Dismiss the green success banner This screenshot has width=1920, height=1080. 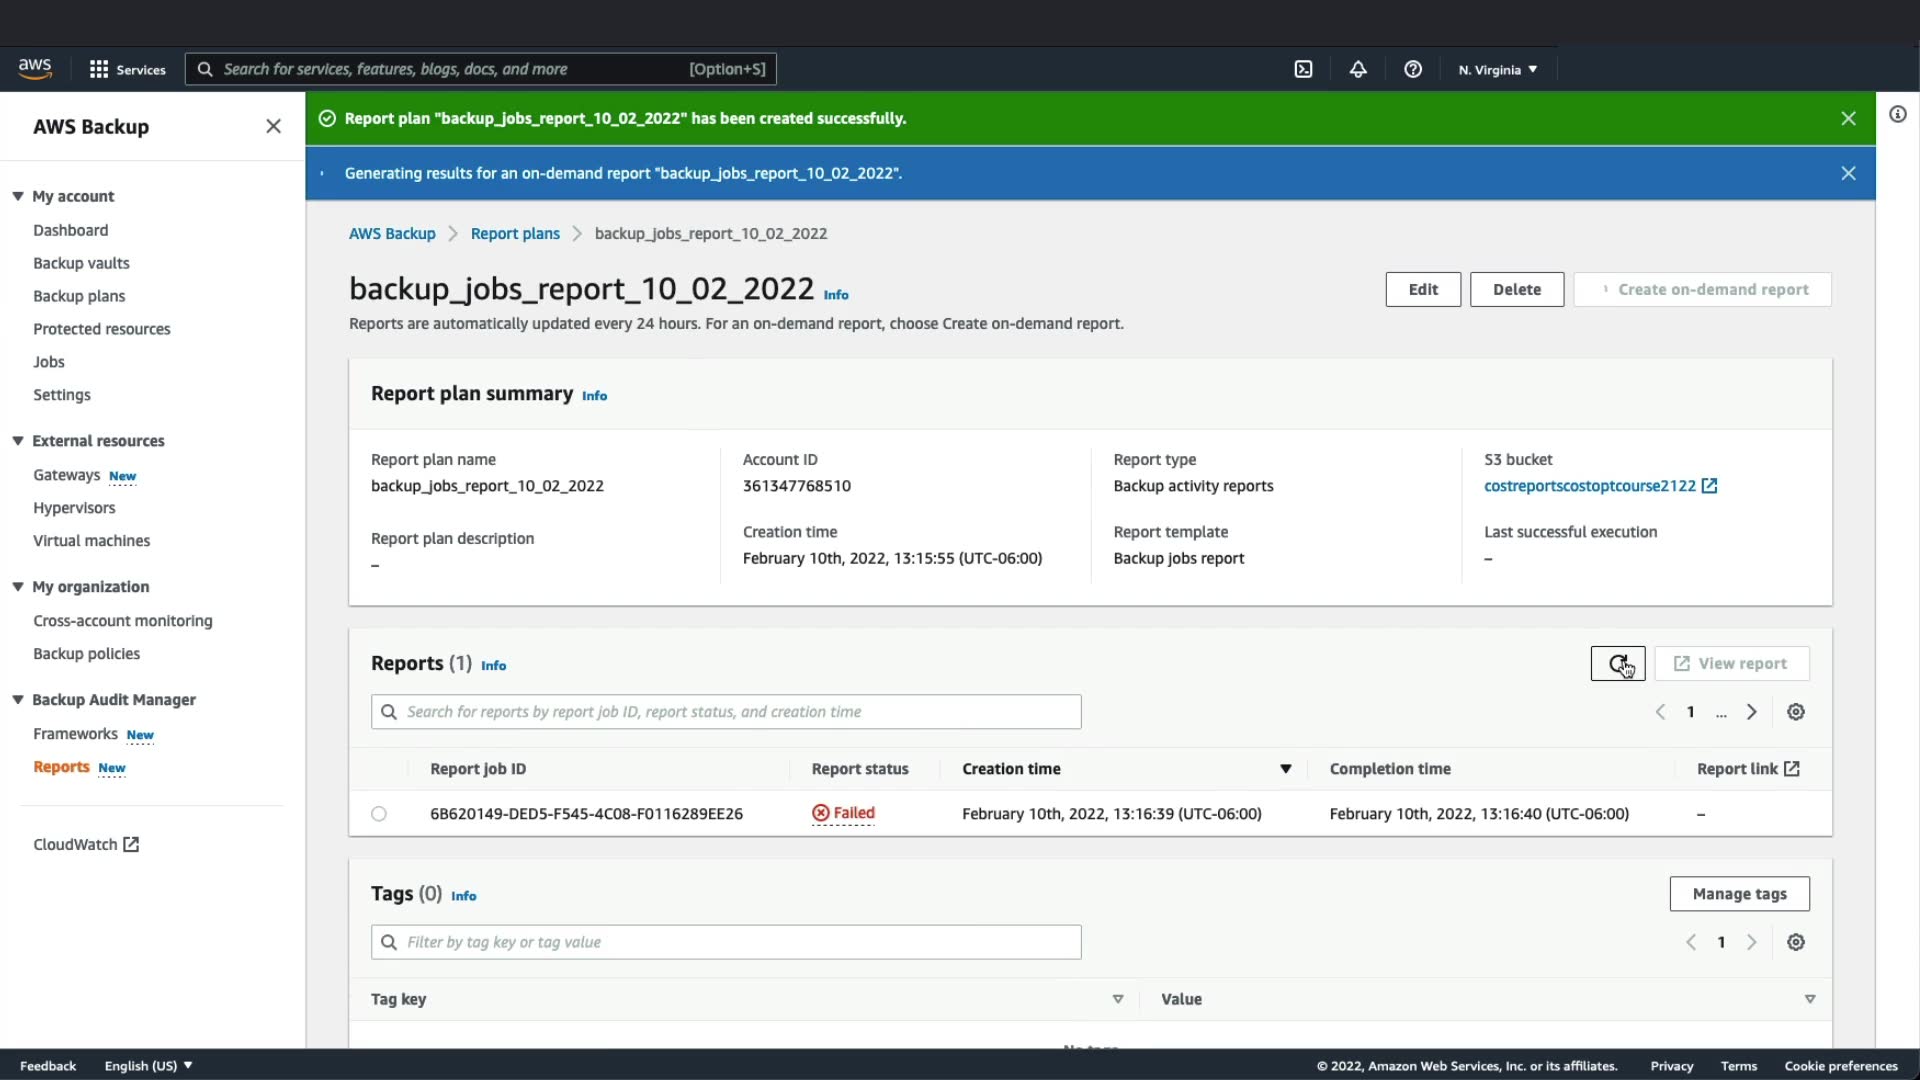click(x=1848, y=118)
